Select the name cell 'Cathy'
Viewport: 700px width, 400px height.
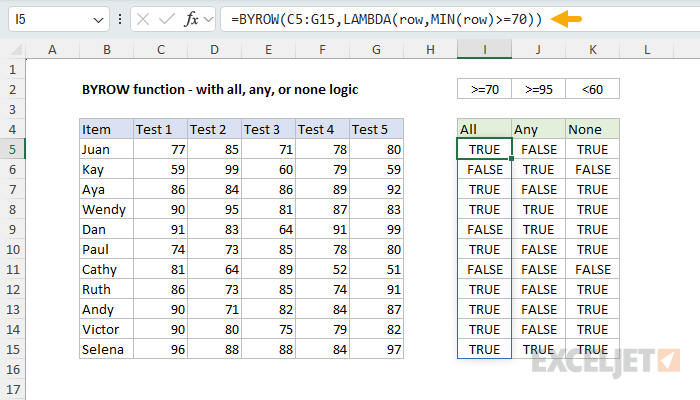point(107,270)
